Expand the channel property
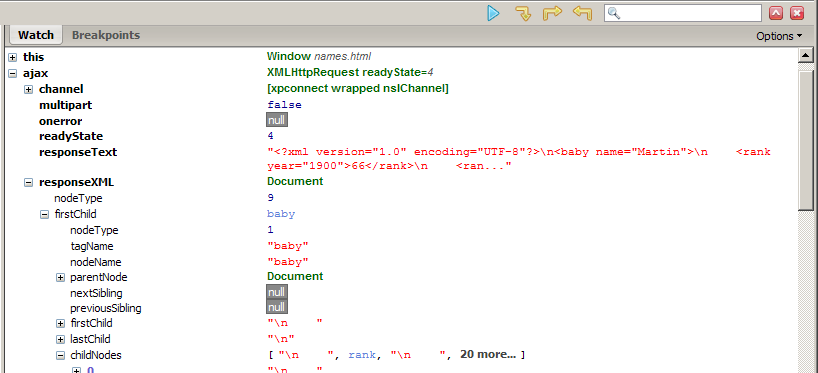 pyautogui.click(x=29, y=90)
